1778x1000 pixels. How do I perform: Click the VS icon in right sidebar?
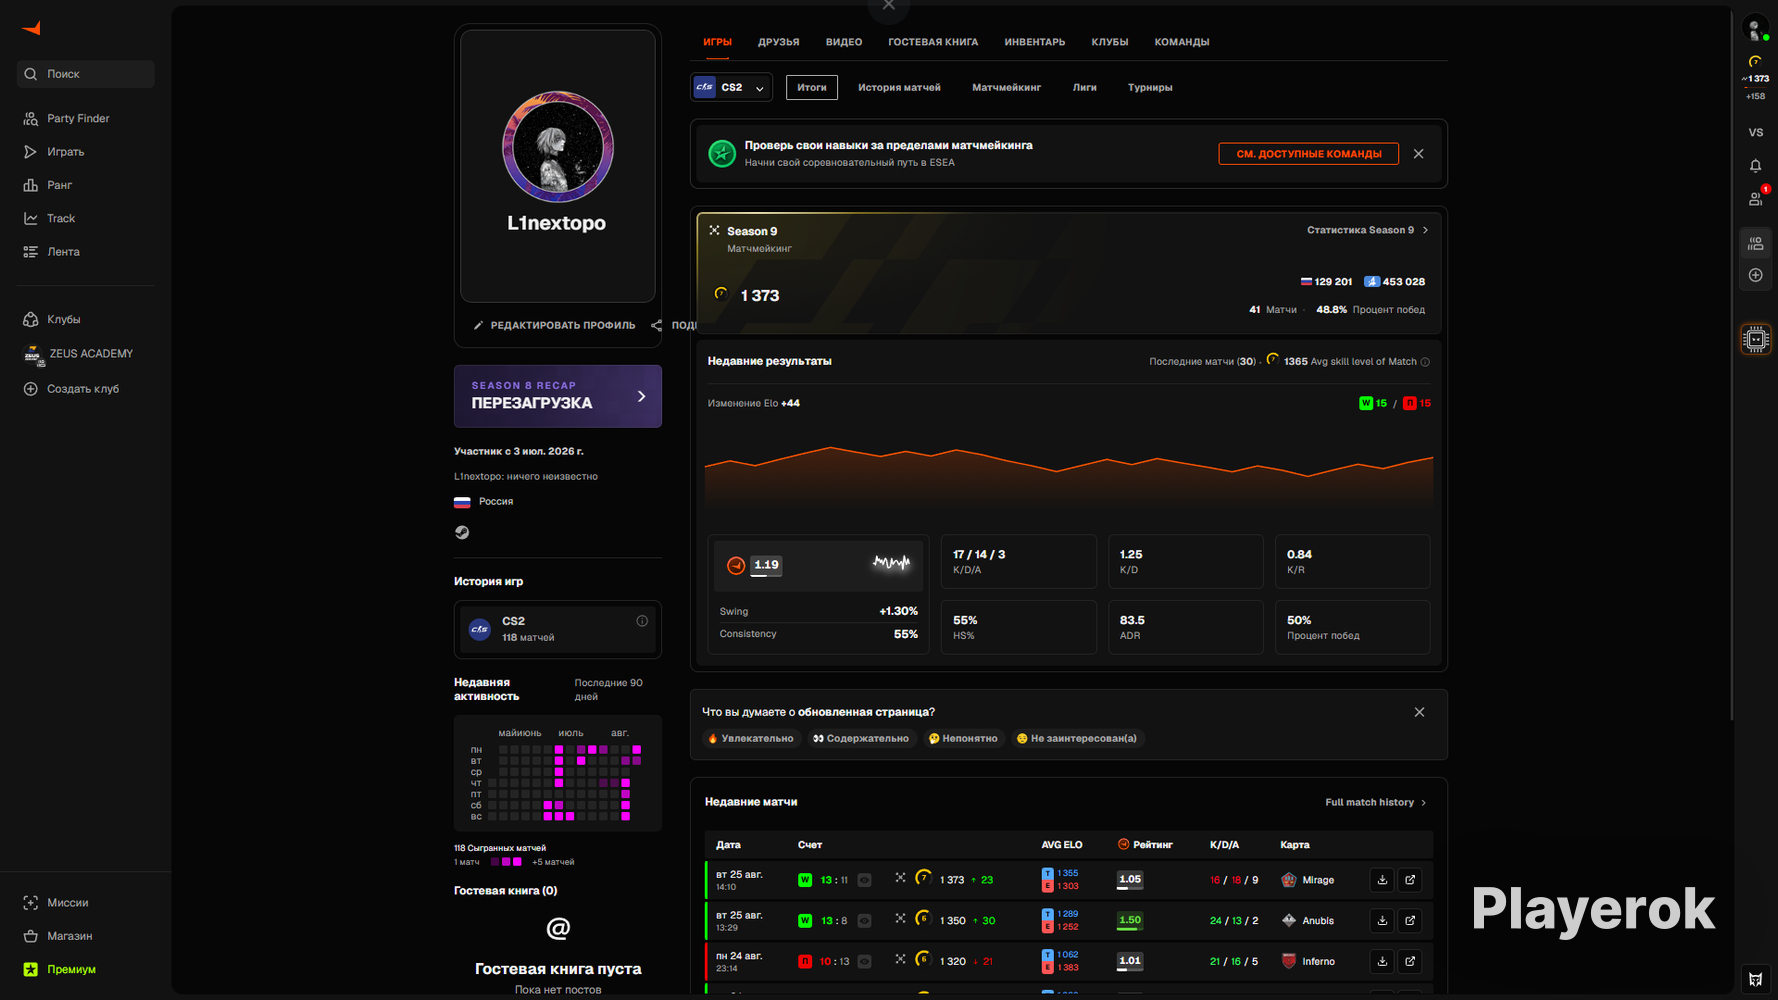click(1756, 132)
